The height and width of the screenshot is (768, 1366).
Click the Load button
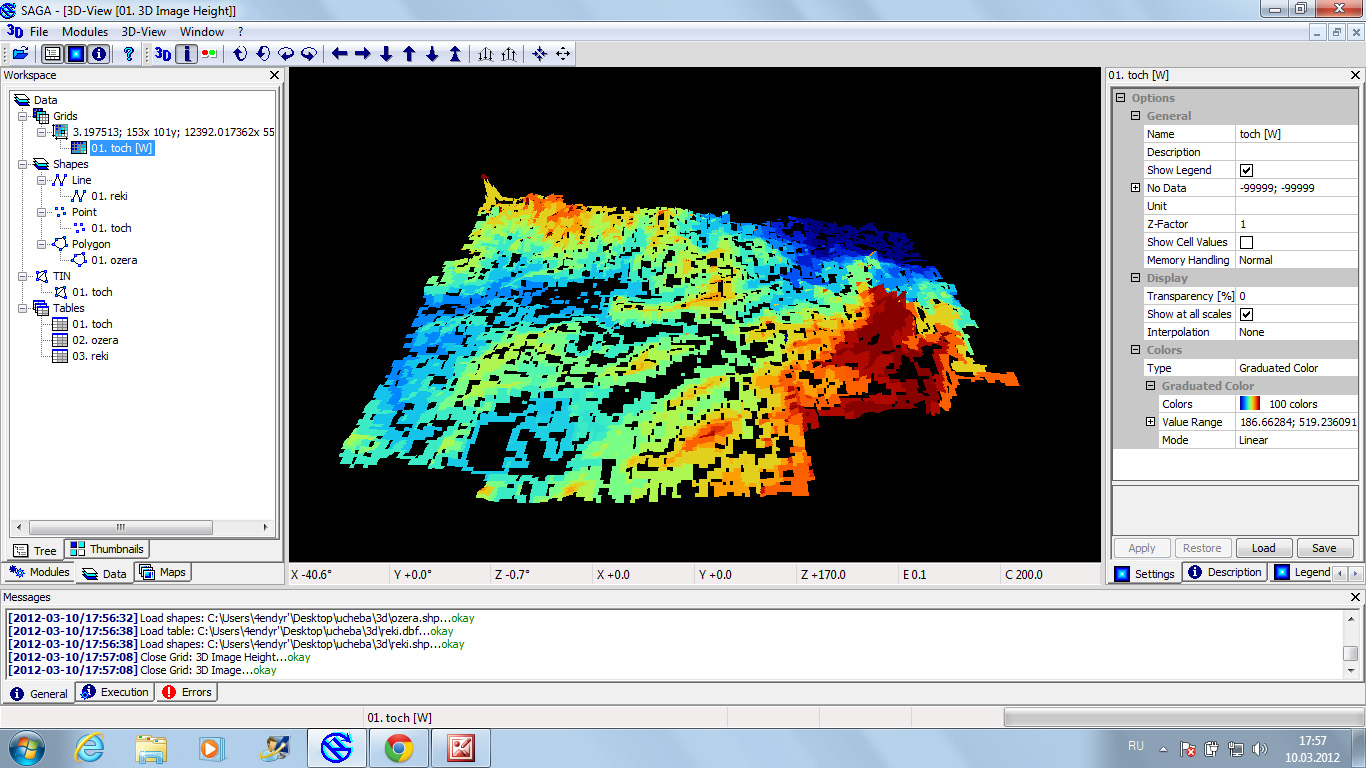pyautogui.click(x=1263, y=548)
